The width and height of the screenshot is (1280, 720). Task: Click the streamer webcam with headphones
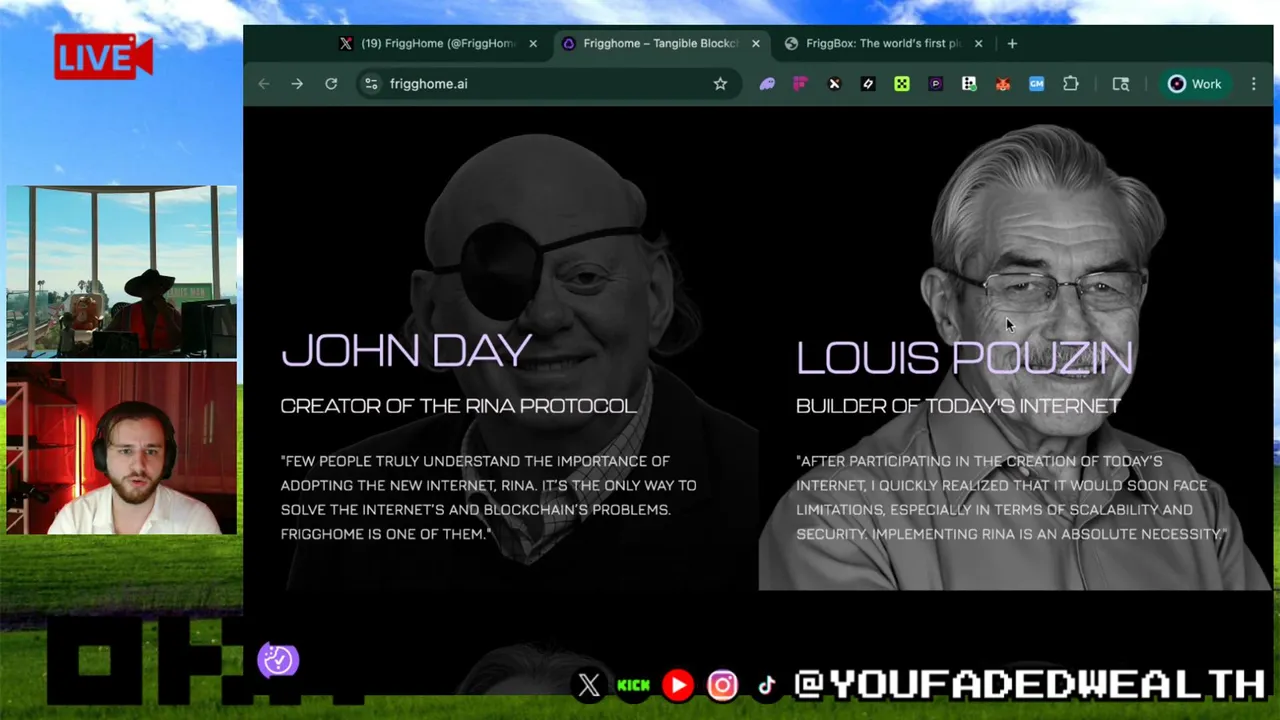(122, 448)
